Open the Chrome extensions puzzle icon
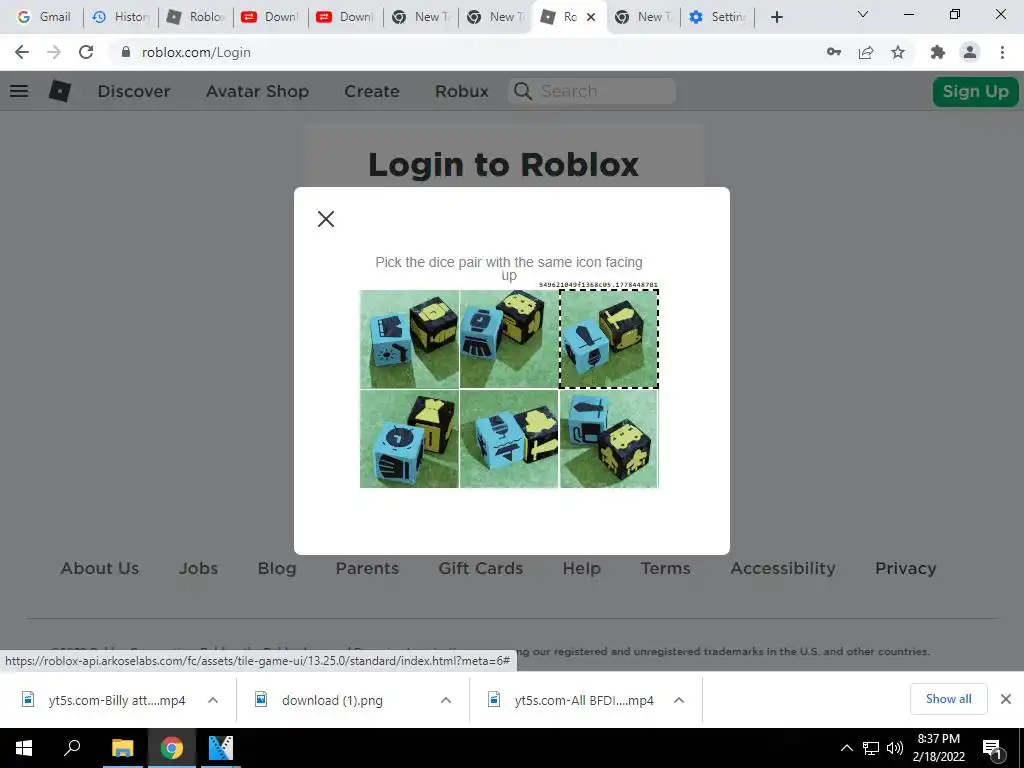This screenshot has height=768, width=1024. 937,52
